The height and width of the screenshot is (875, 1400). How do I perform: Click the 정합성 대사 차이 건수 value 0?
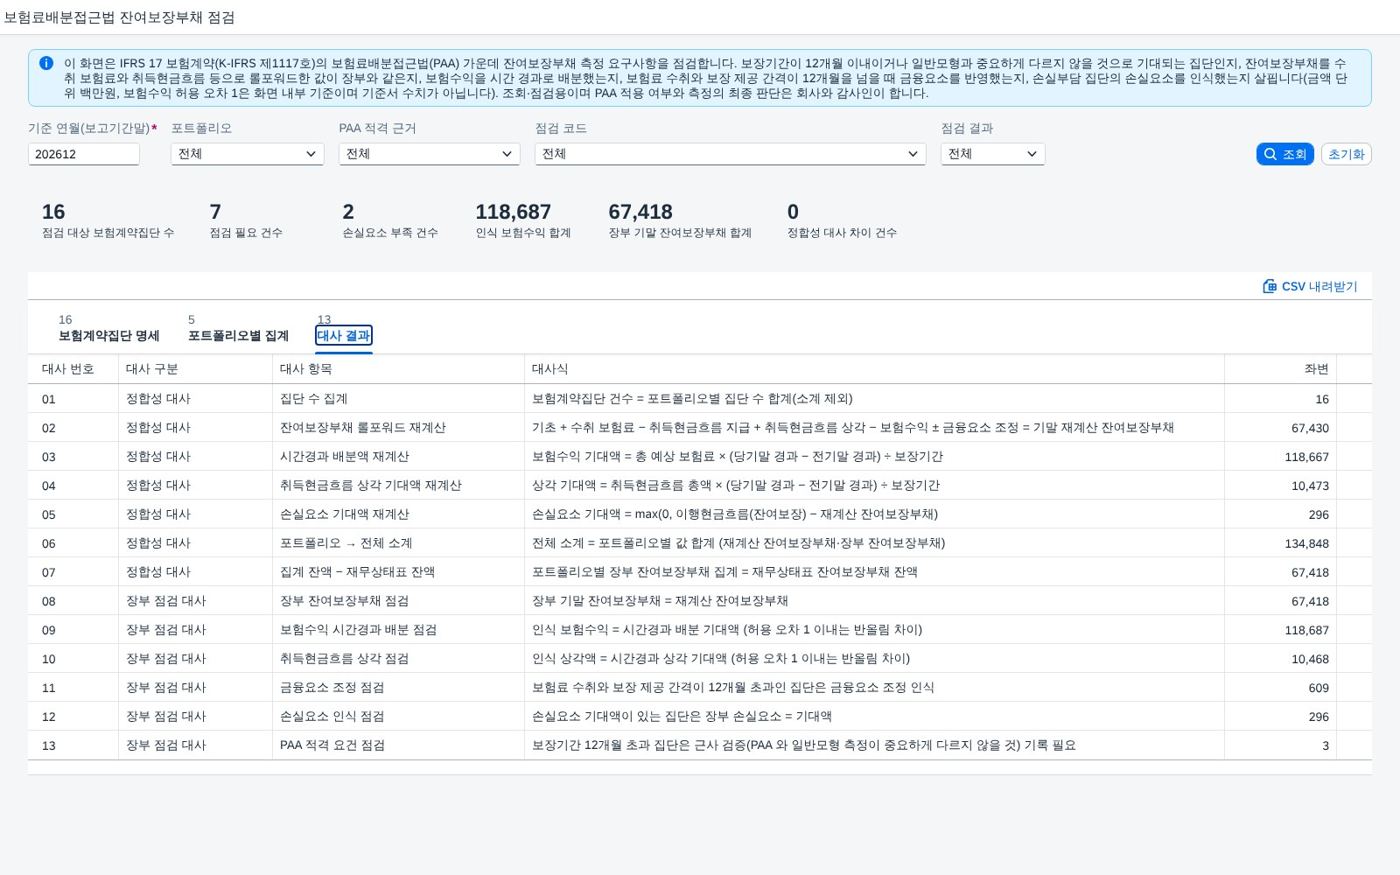pyautogui.click(x=793, y=212)
